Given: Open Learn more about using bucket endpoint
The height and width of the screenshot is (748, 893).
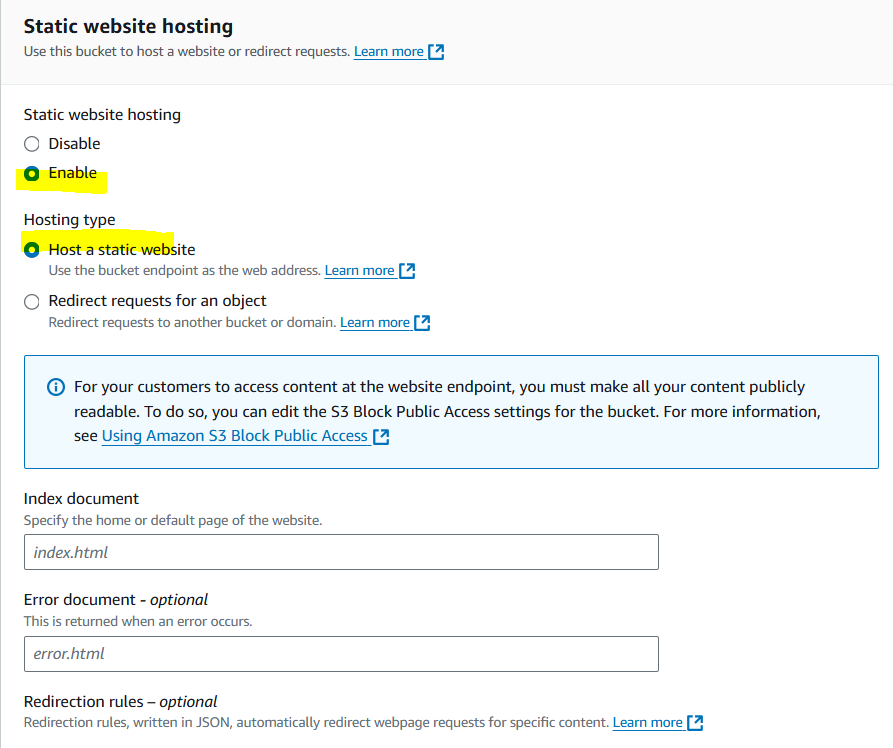Looking at the screenshot, I should 359,270.
